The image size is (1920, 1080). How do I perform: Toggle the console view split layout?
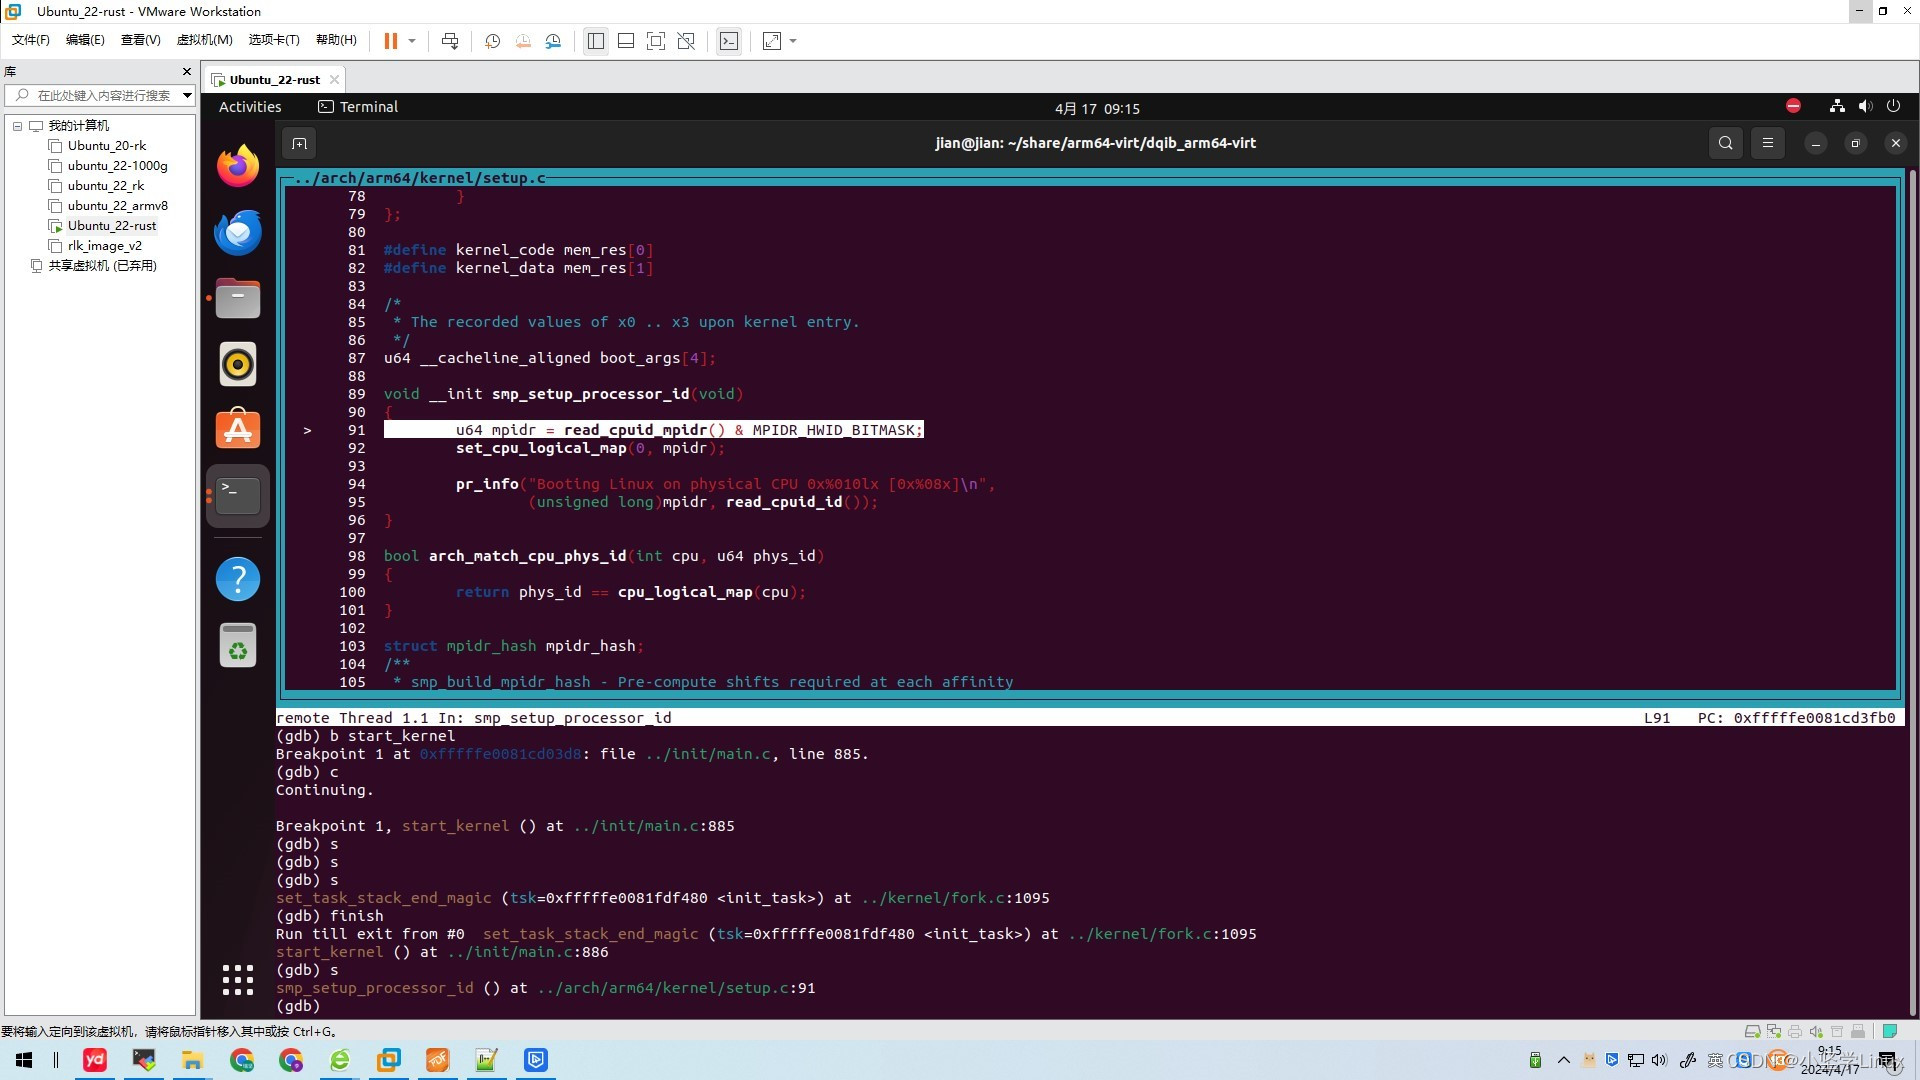coord(625,41)
